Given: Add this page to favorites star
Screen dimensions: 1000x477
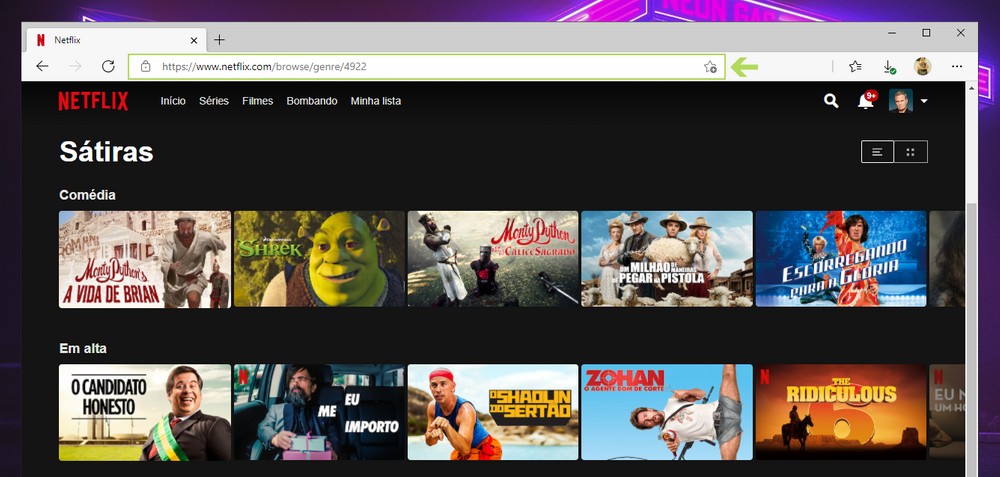Looking at the screenshot, I should pyautogui.click(x=710, y=66).
